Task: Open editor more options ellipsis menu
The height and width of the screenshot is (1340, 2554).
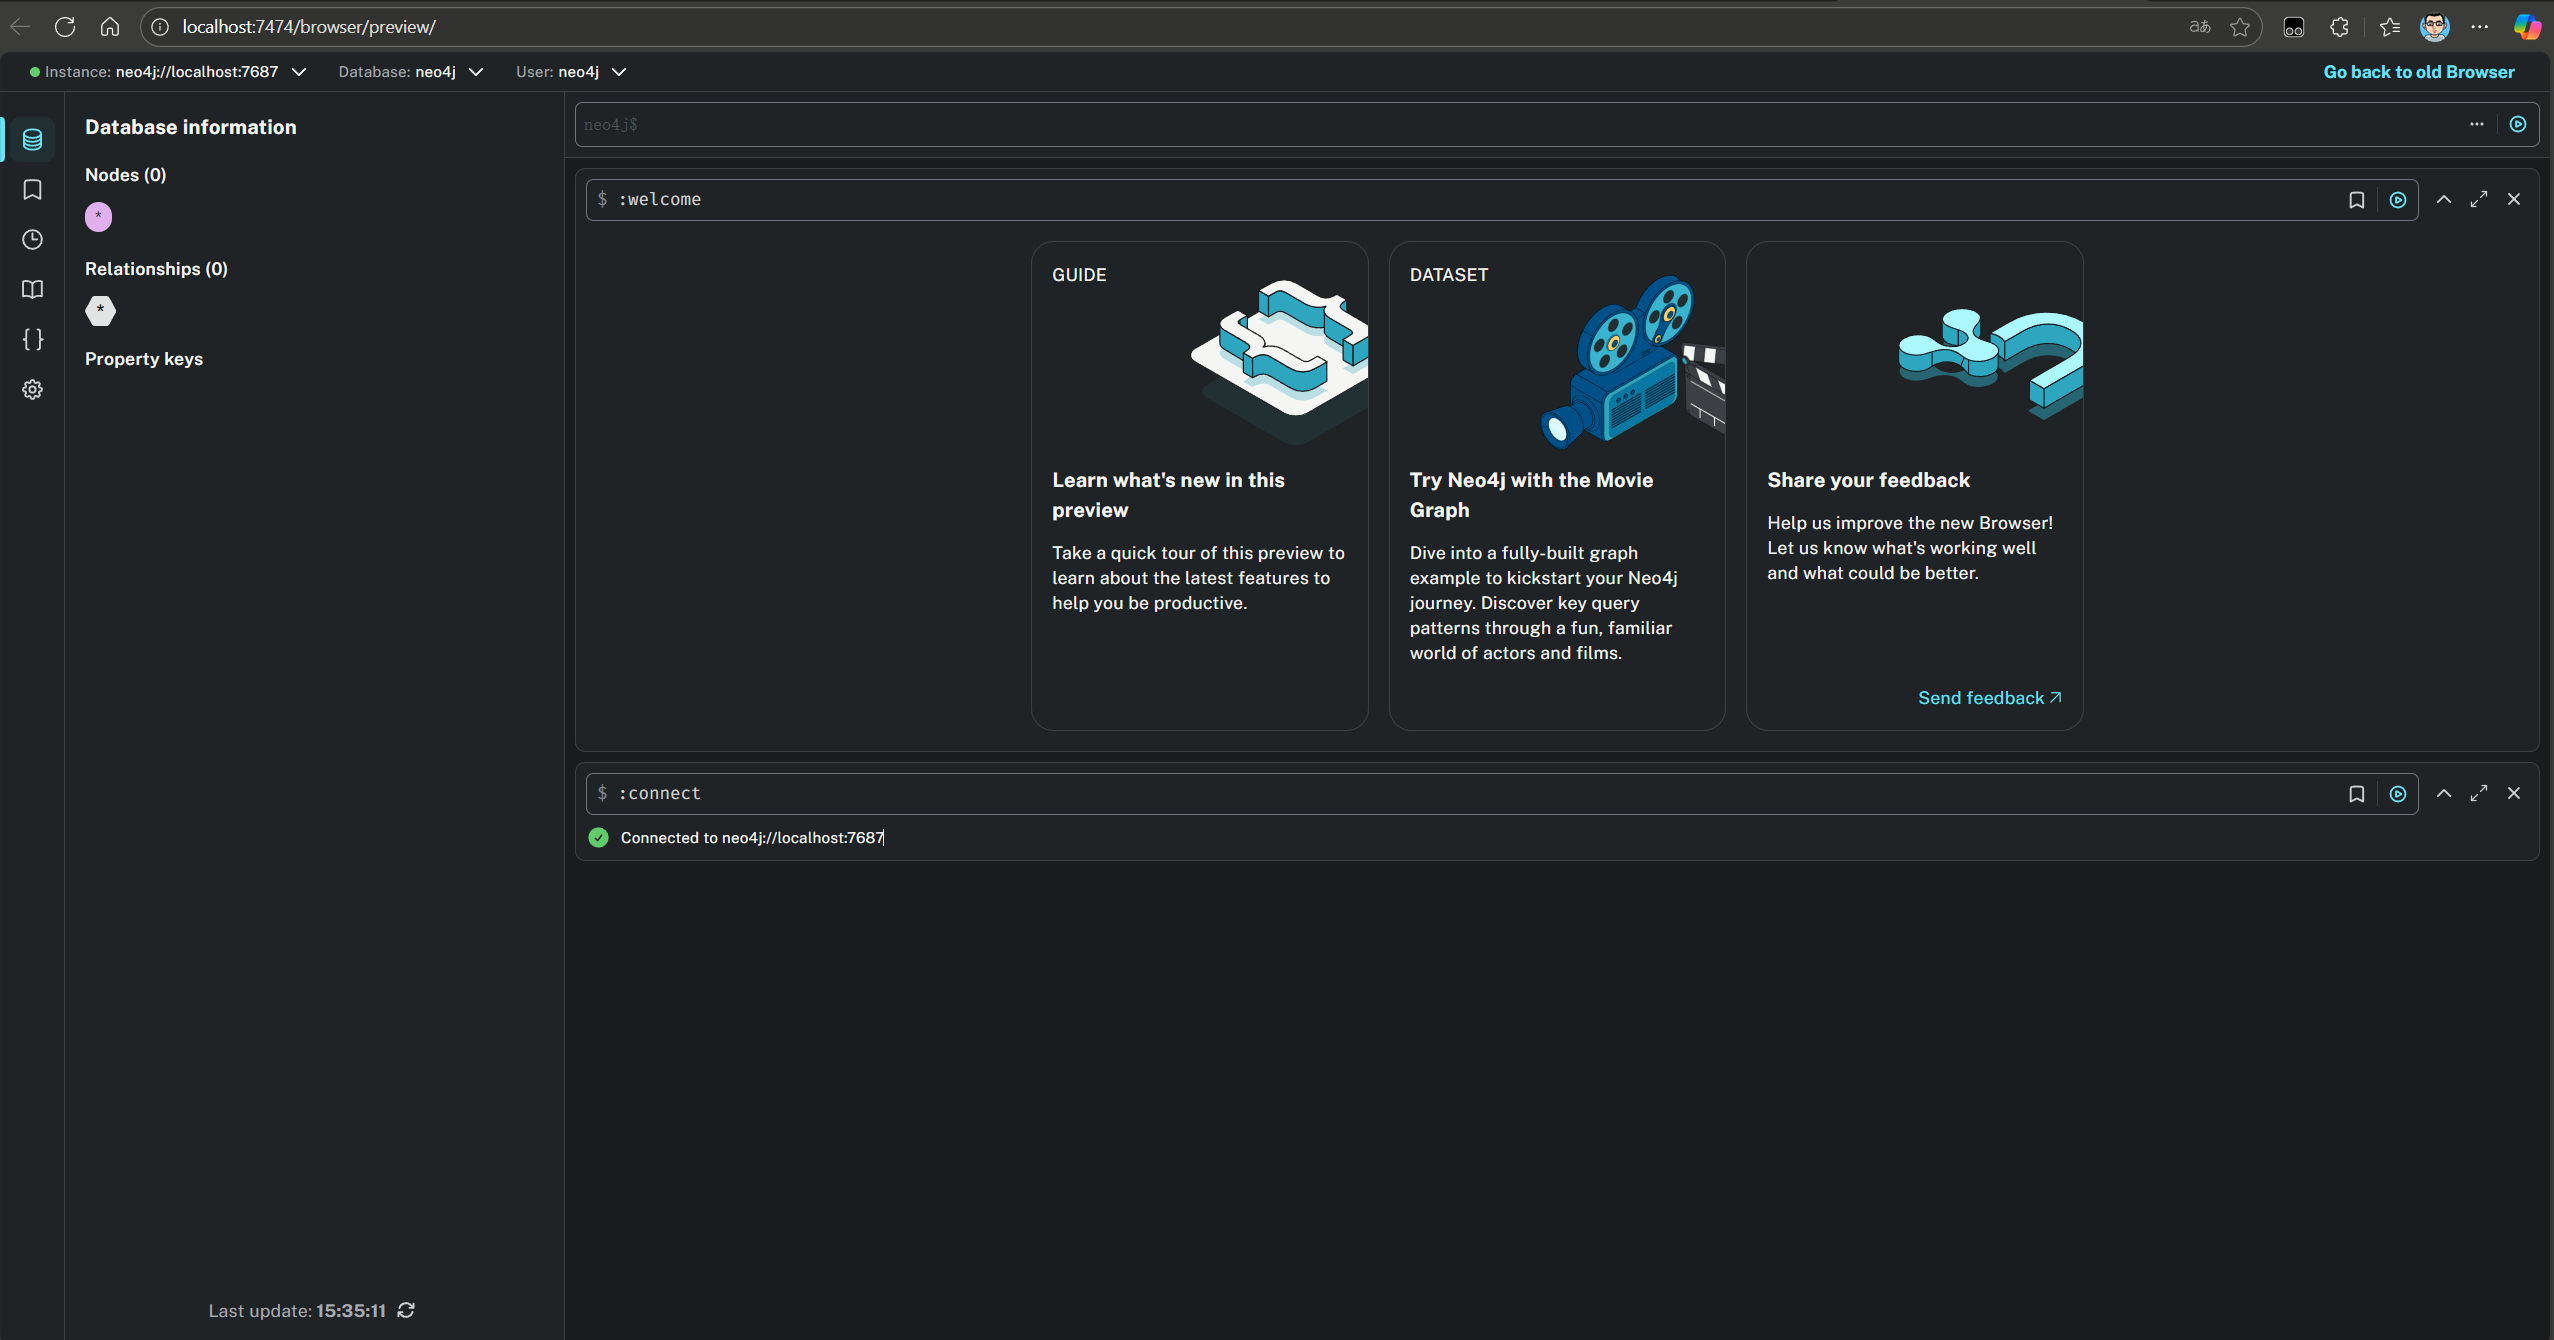Action: click(x=2476, y=124)
